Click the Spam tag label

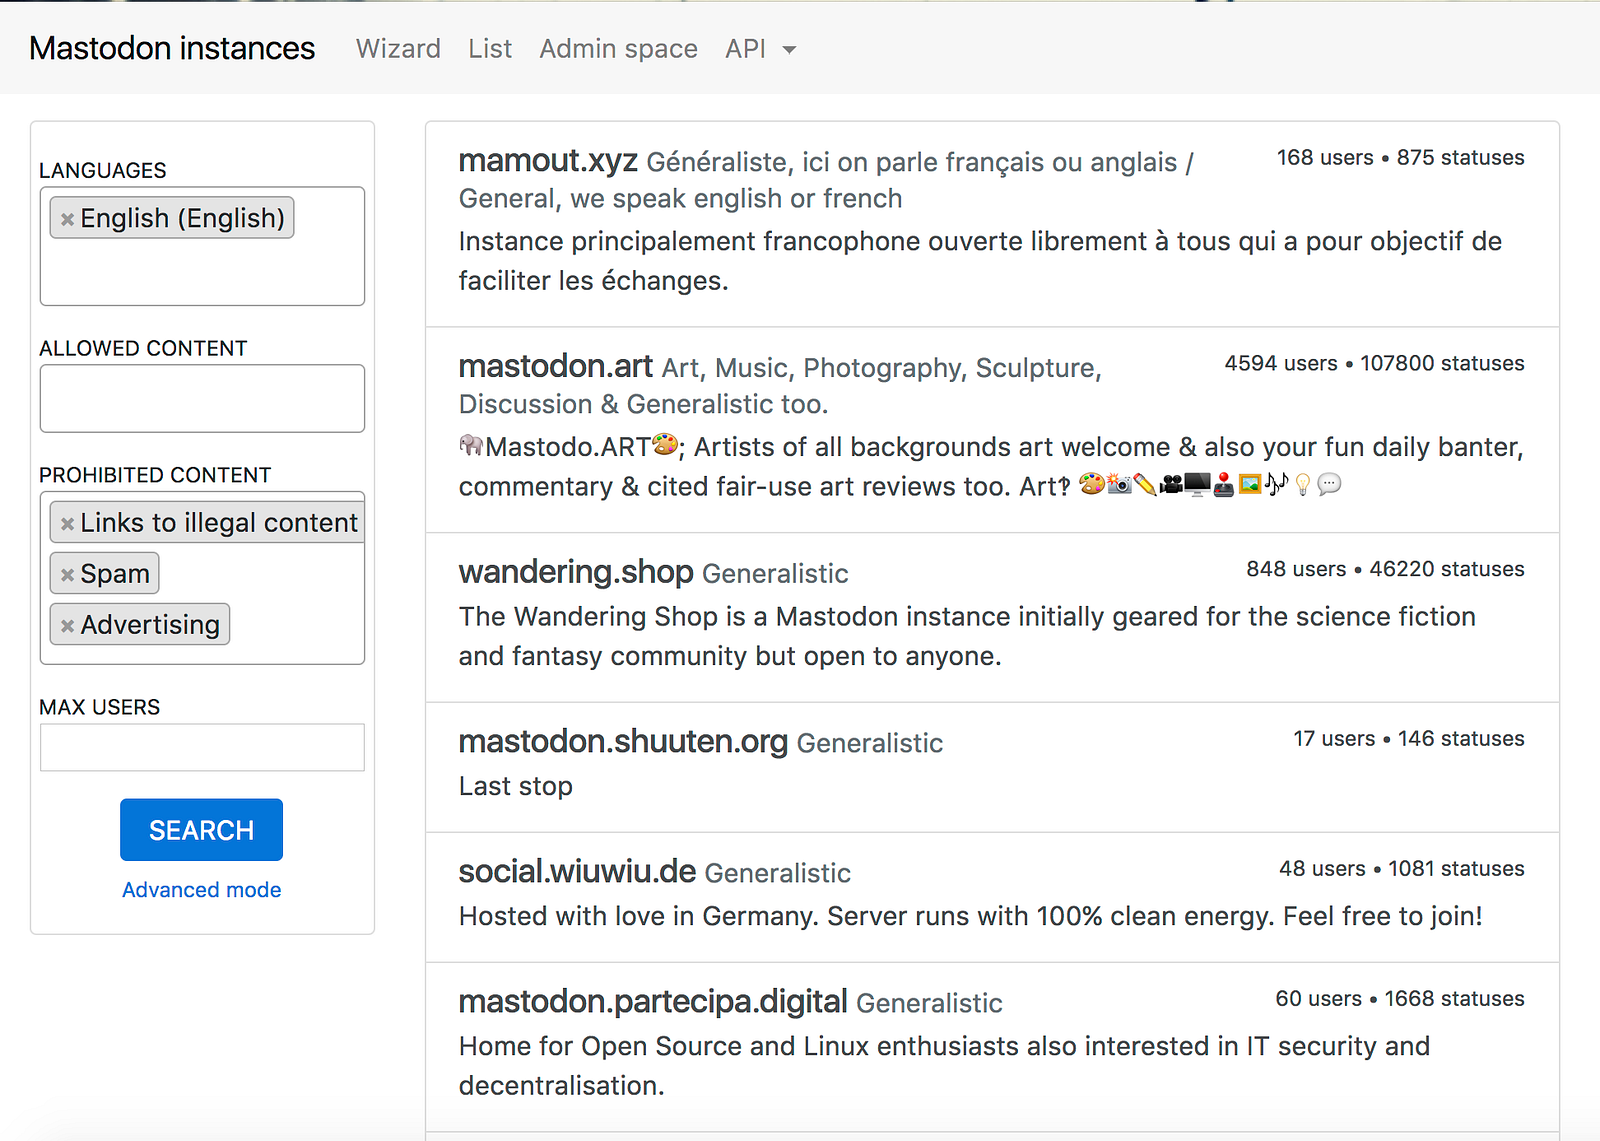pos(115,574)
